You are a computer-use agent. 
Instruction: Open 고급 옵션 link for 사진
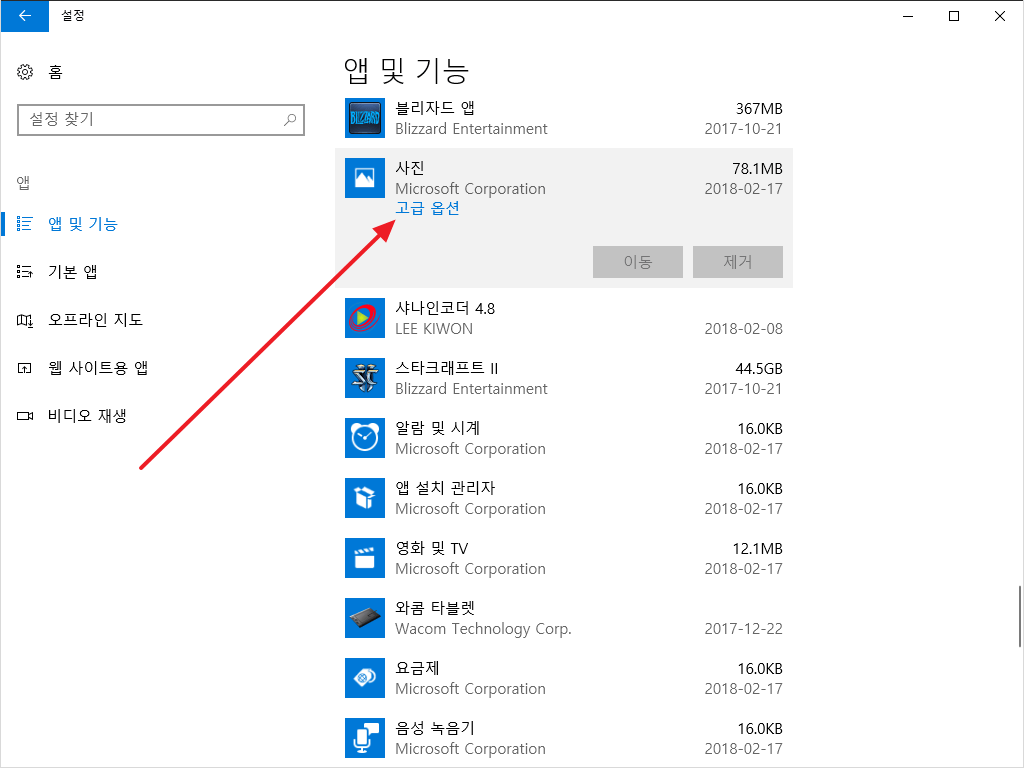(x=427, y=208)
